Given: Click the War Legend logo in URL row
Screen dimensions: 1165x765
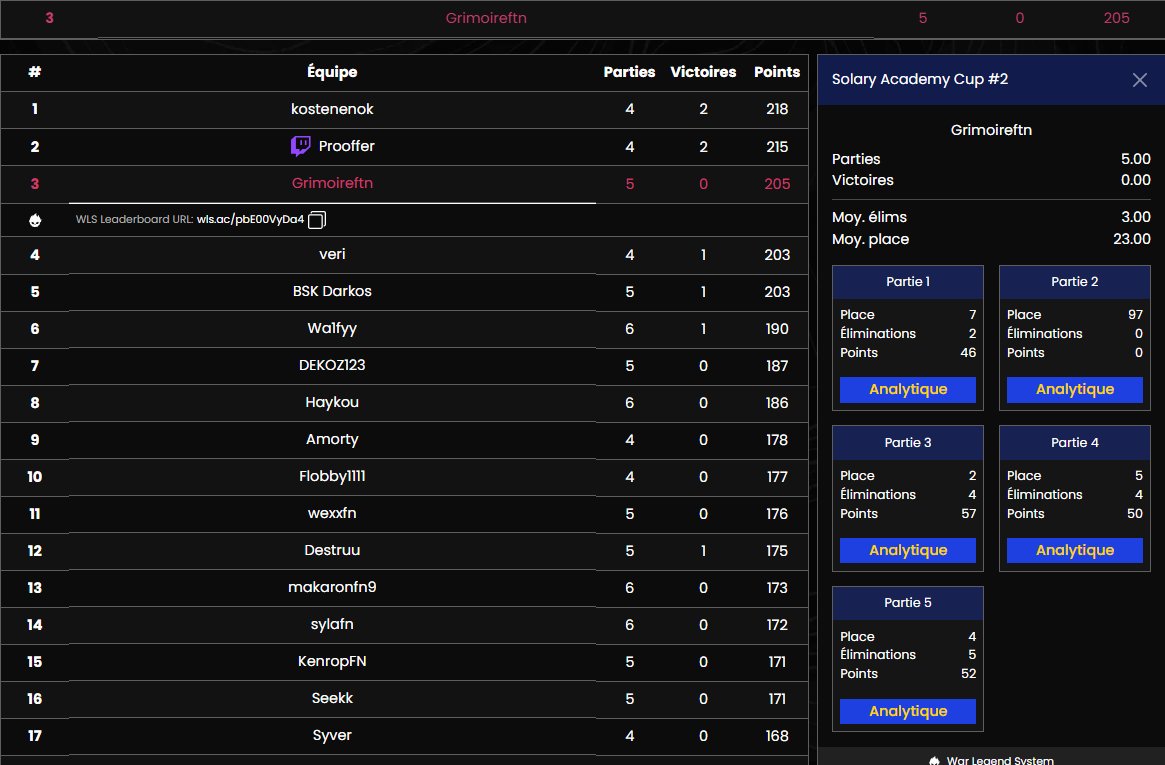Looking at the screenshot, I should [35, 220].
